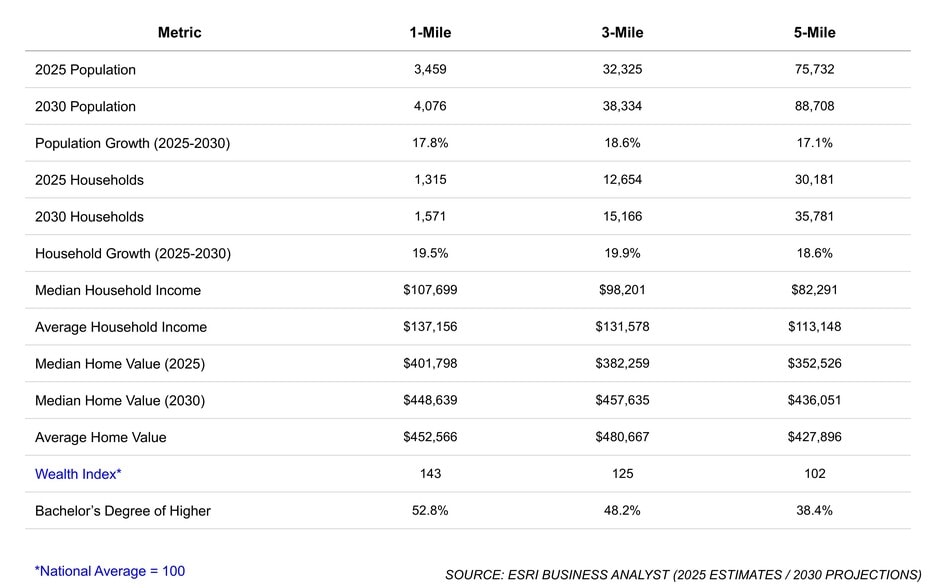Screen dimensions: 936x588
Task: Click the 143 wealth index value
Action: coord(430,473)
